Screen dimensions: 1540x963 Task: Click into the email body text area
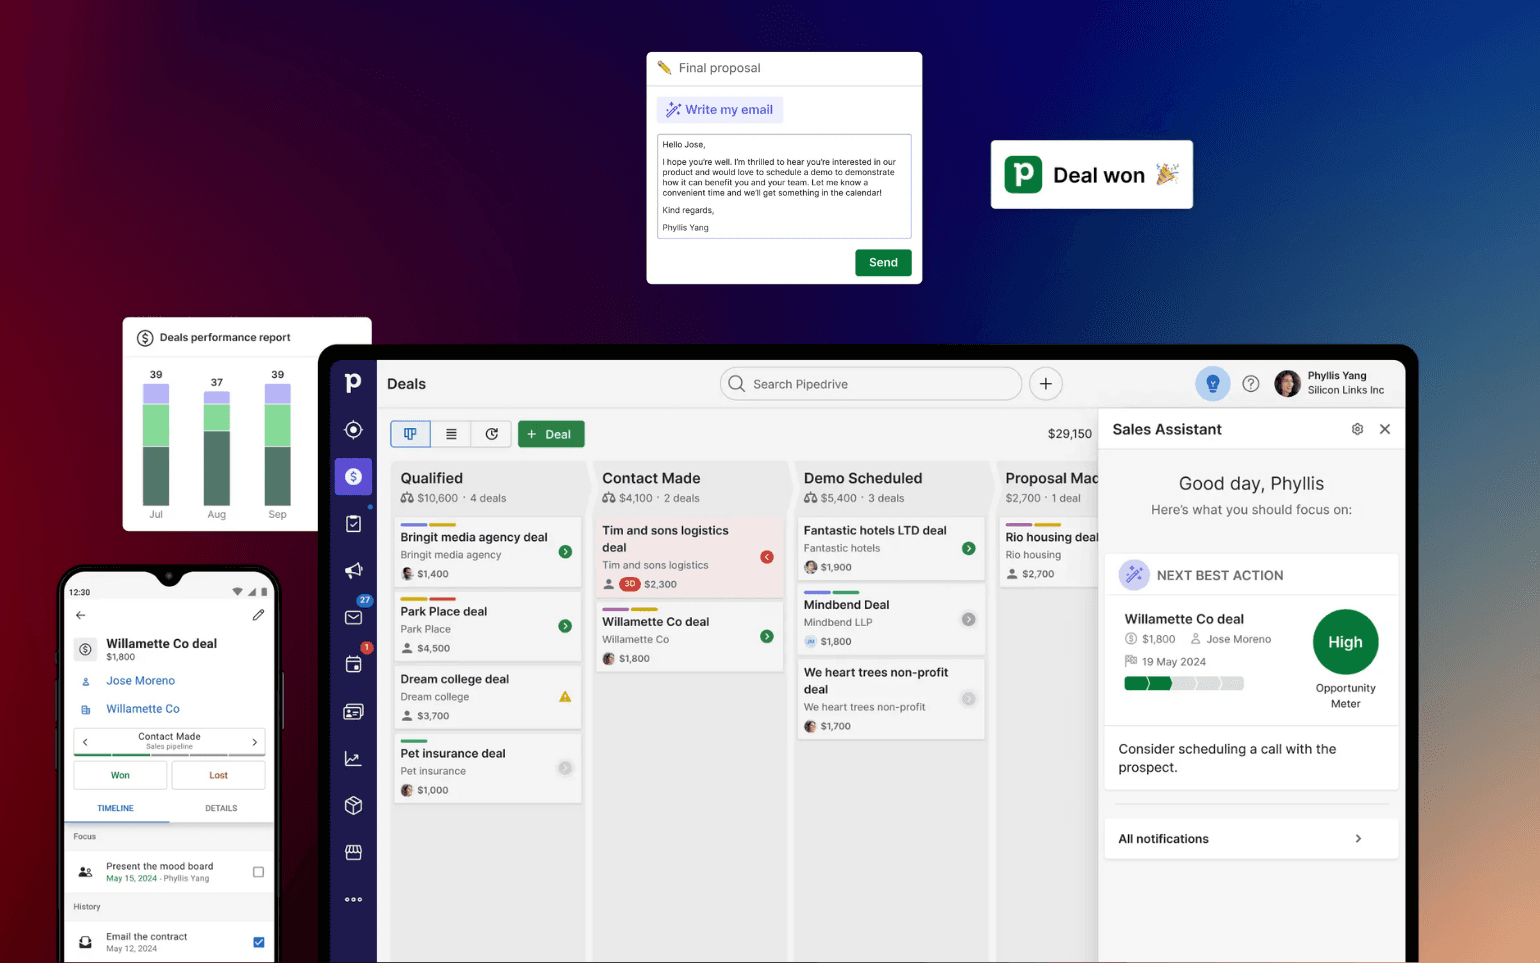point(784,186)
